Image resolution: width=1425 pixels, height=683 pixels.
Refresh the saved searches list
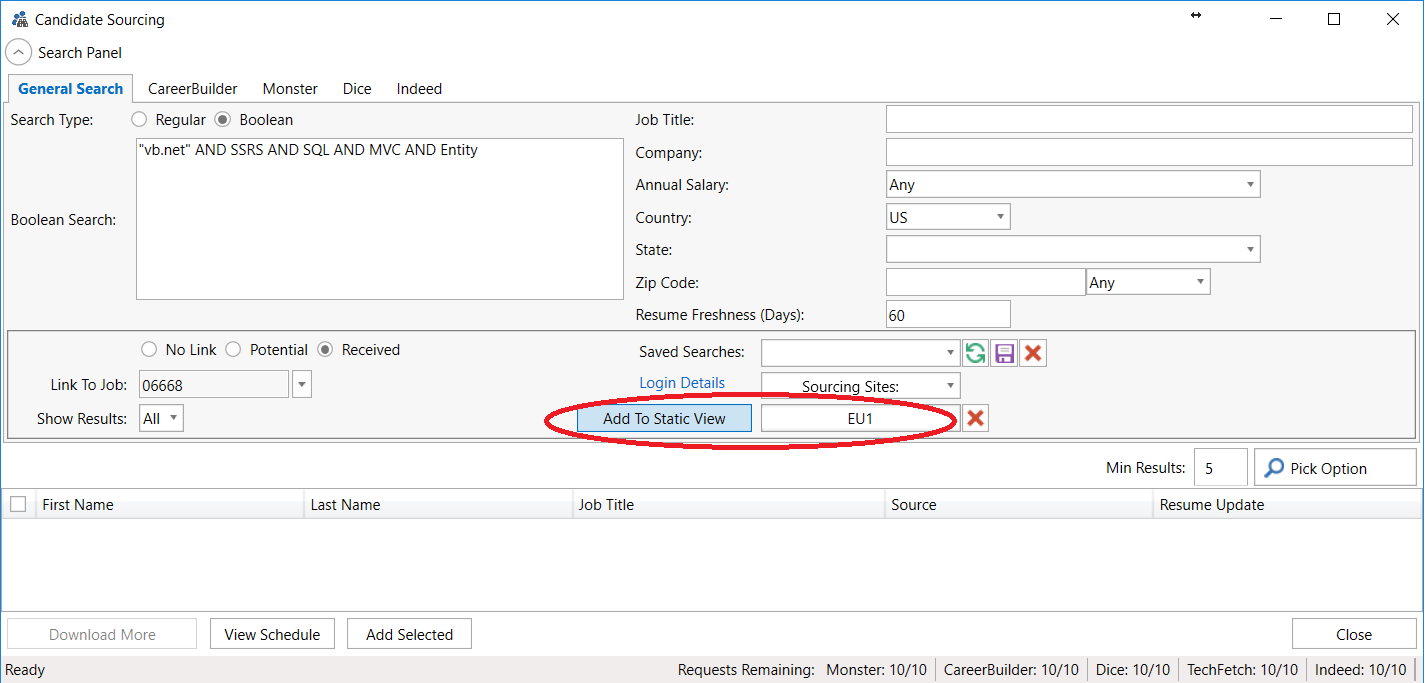pos(975,353)
